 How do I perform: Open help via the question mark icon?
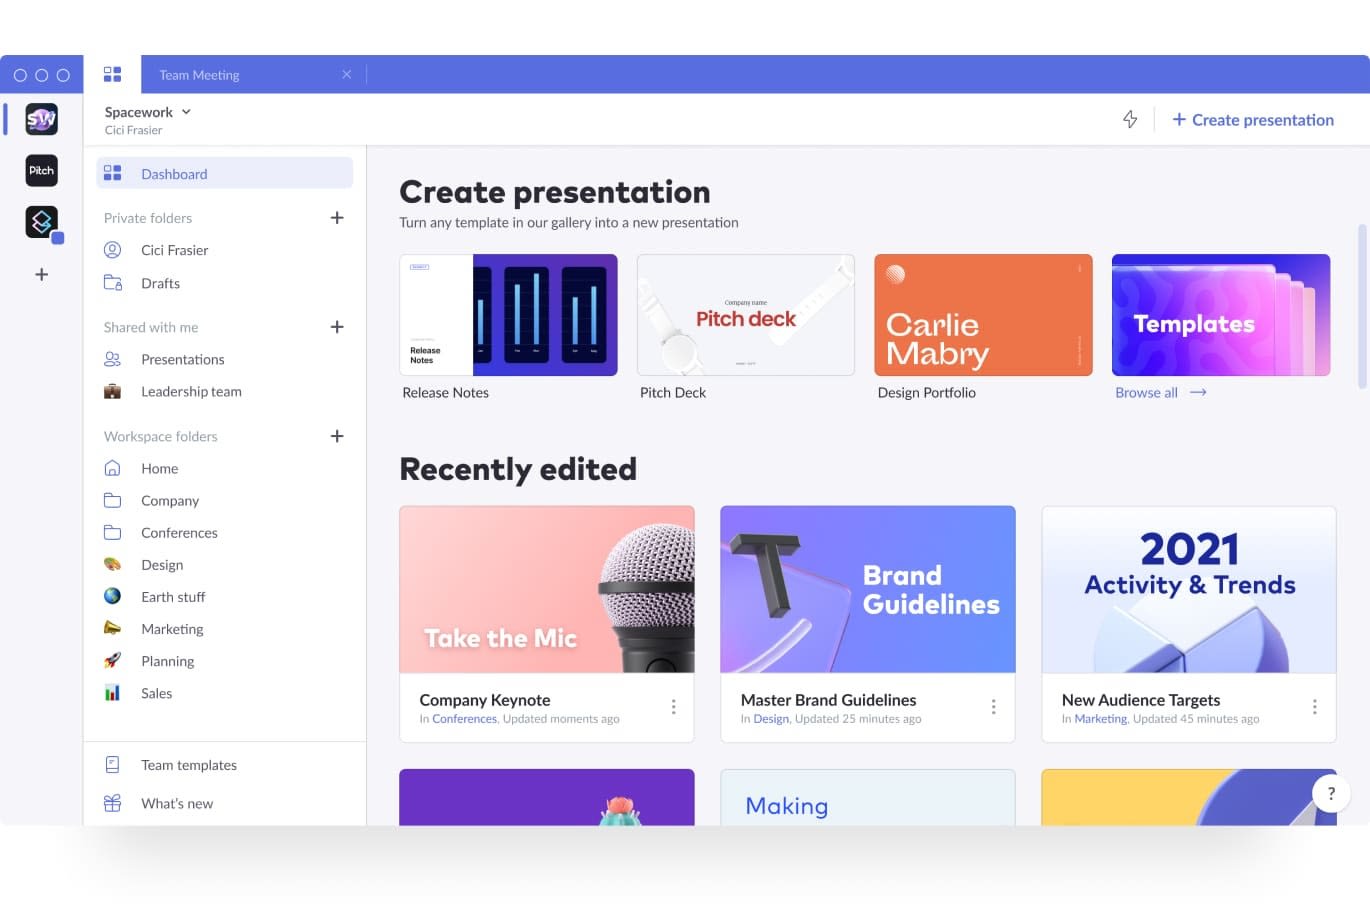1331,792
